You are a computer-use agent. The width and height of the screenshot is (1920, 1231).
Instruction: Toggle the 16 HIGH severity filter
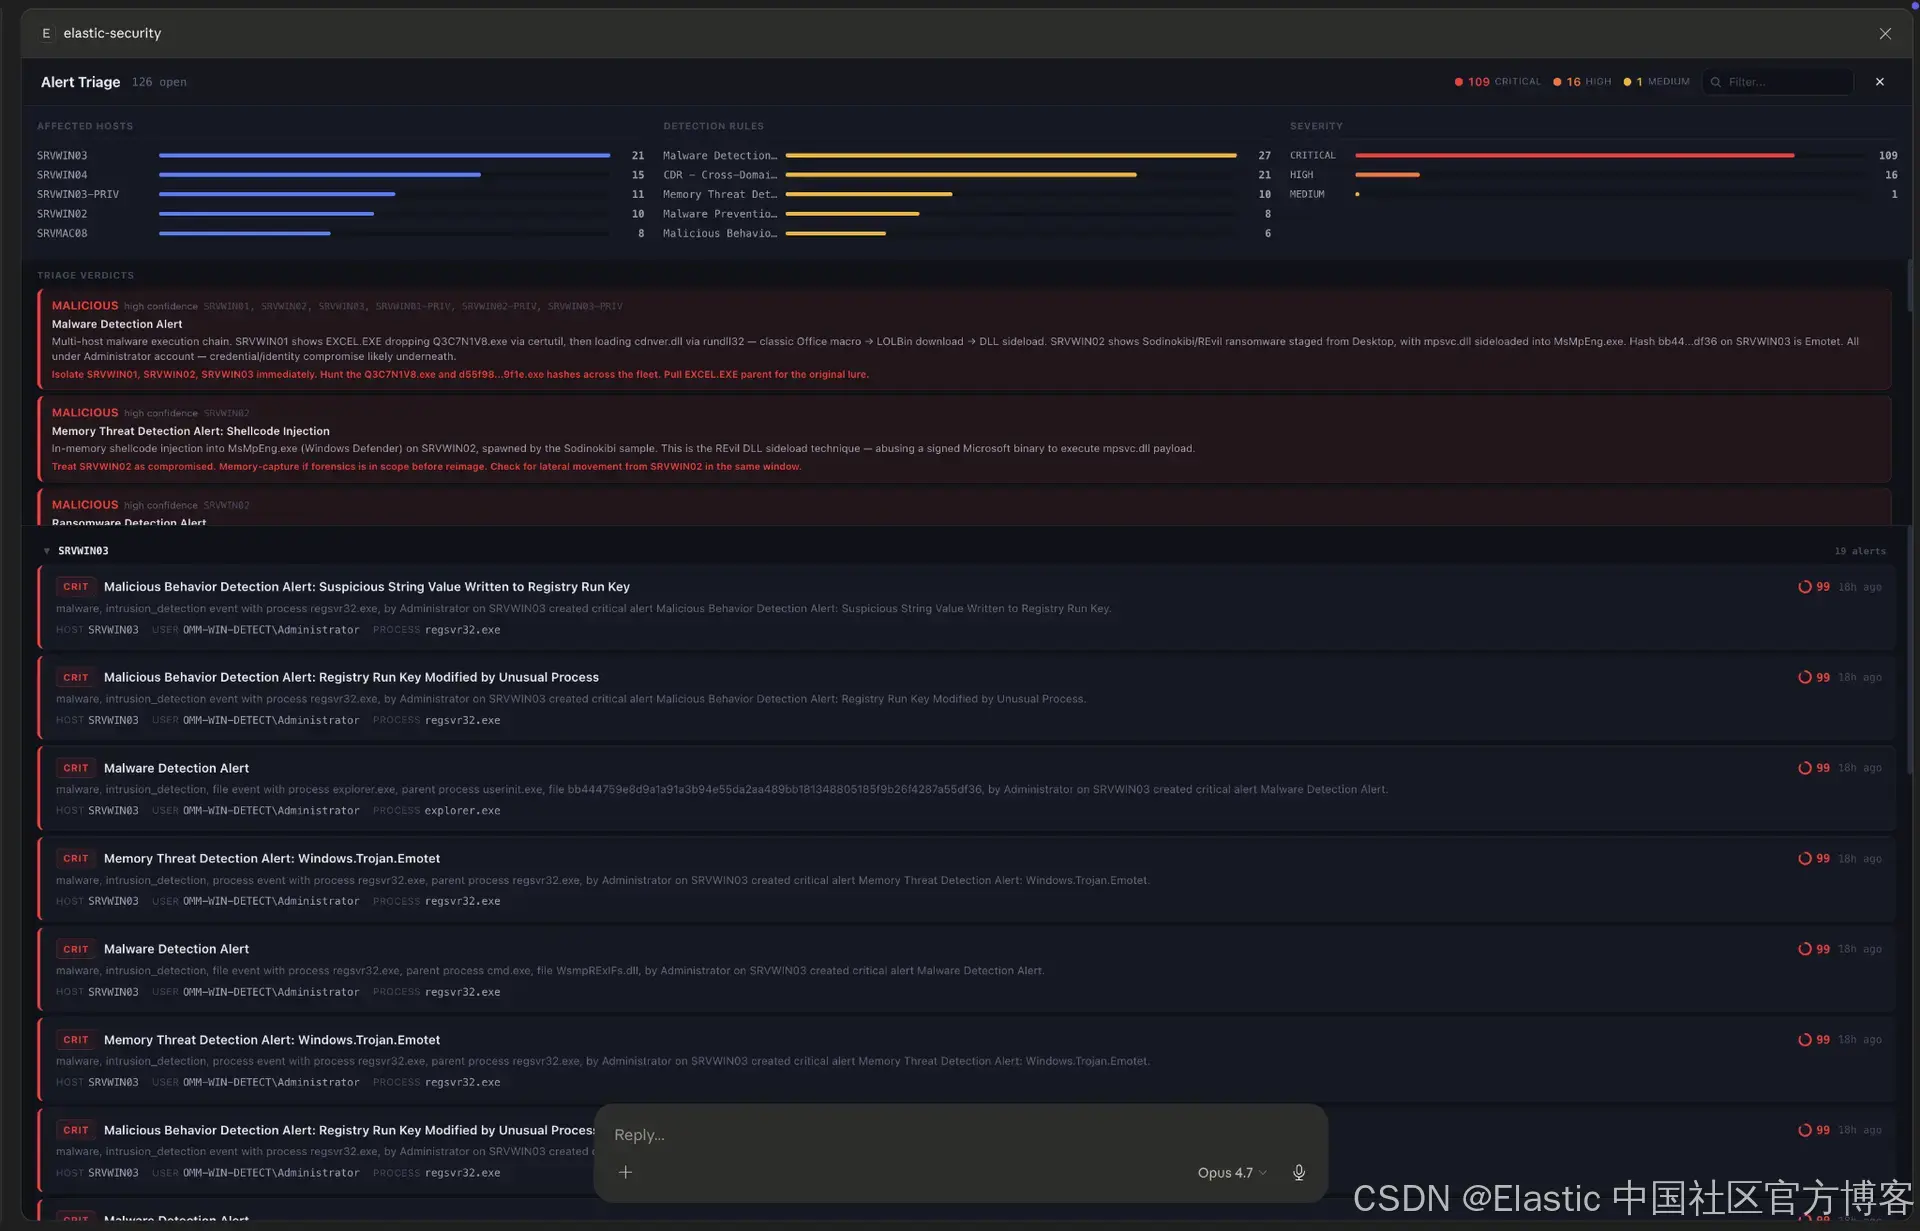(1588, 82)
